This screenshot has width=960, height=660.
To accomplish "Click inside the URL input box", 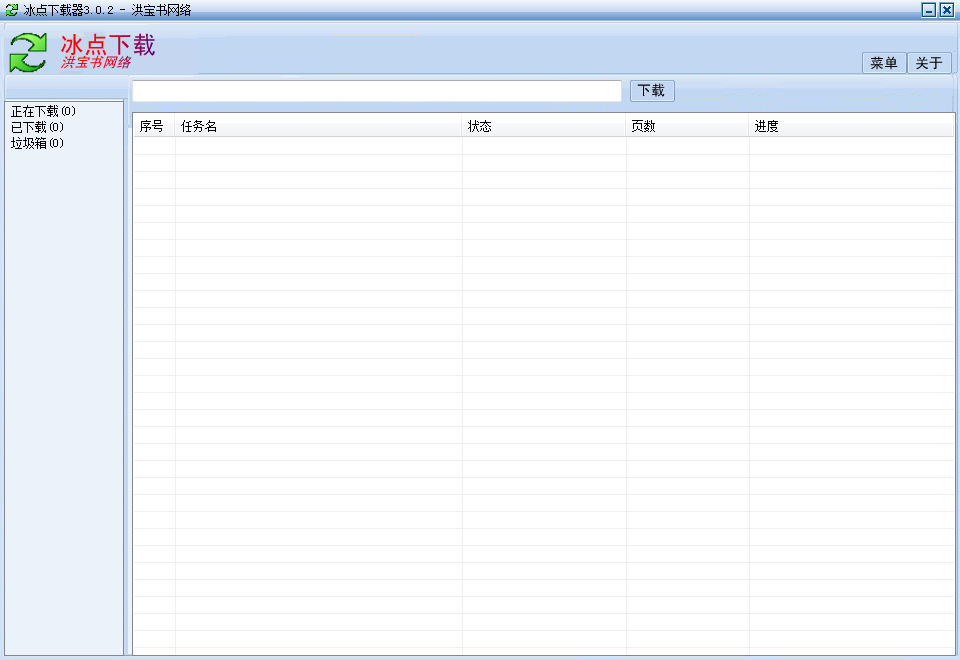I will coord(375,90).
